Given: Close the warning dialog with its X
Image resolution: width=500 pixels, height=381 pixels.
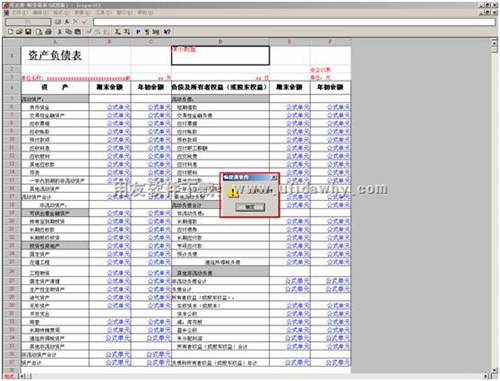Looking at the screenshot, I should point(274,177).
